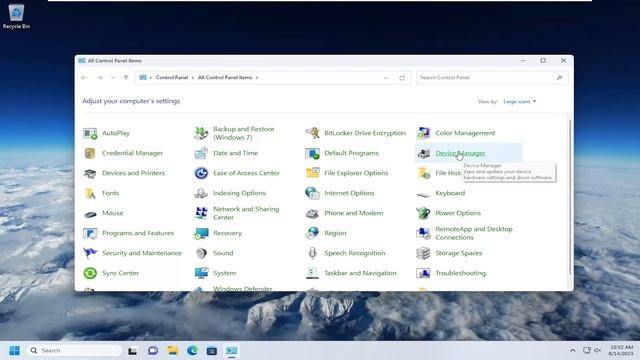Launch File Explorer from taskbar
This screenshot has width=640, height=360.
coord(173,351)
